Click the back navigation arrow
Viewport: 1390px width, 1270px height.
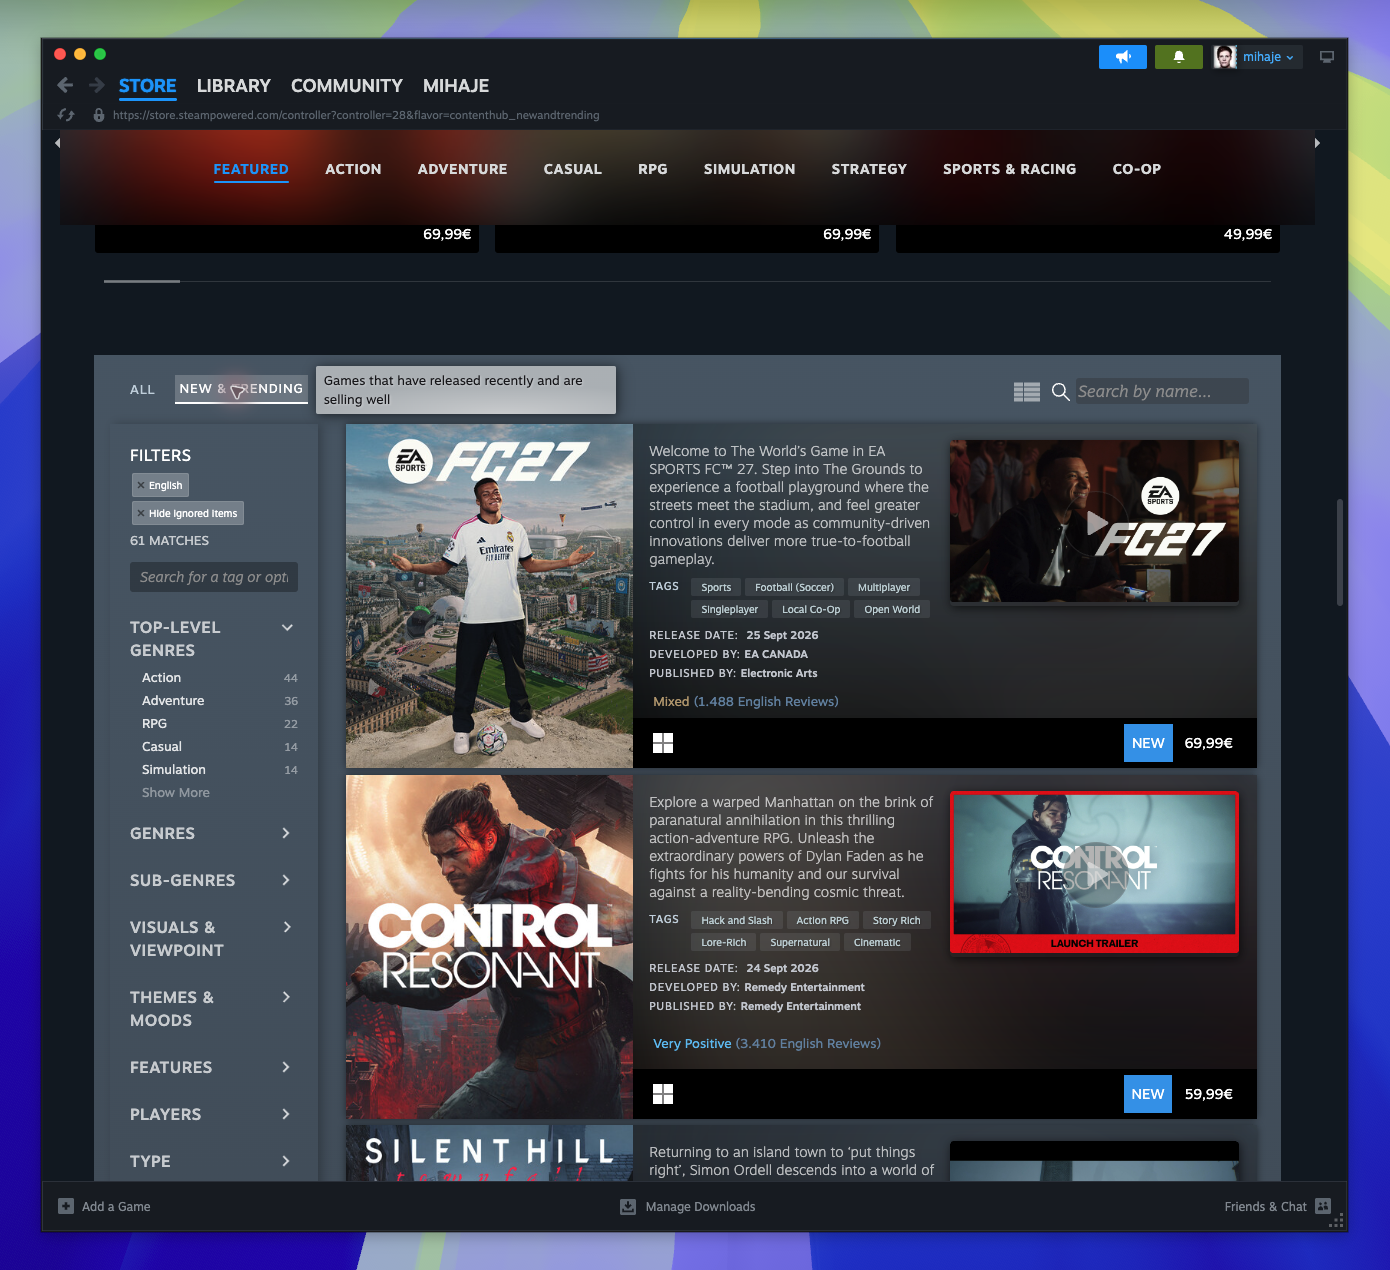pyautogui.click(x=65, y=85)
